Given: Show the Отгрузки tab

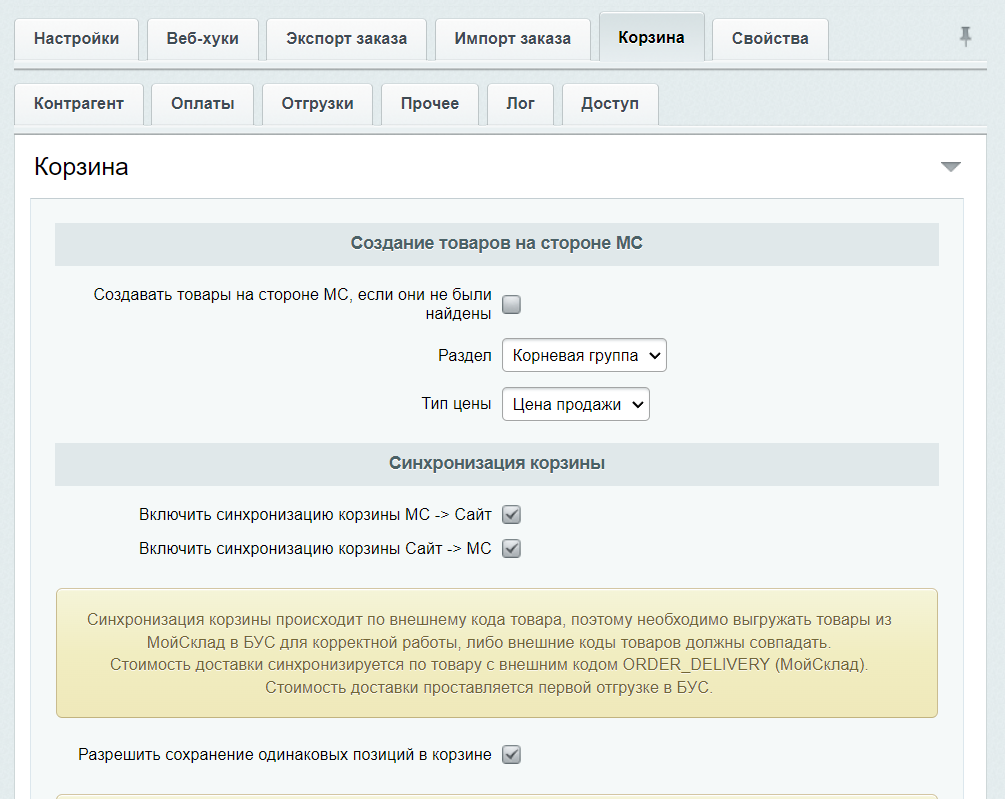Looking at the screenshot, I should click(317, 103).
